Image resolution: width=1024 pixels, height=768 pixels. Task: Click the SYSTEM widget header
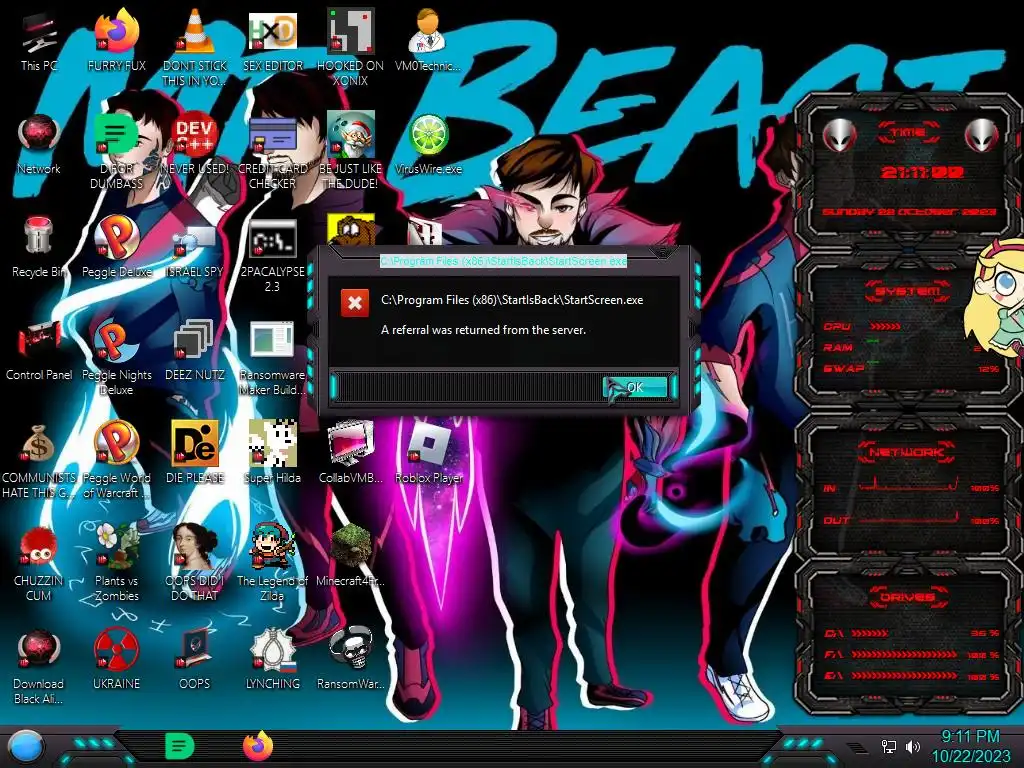pos(908,292)
